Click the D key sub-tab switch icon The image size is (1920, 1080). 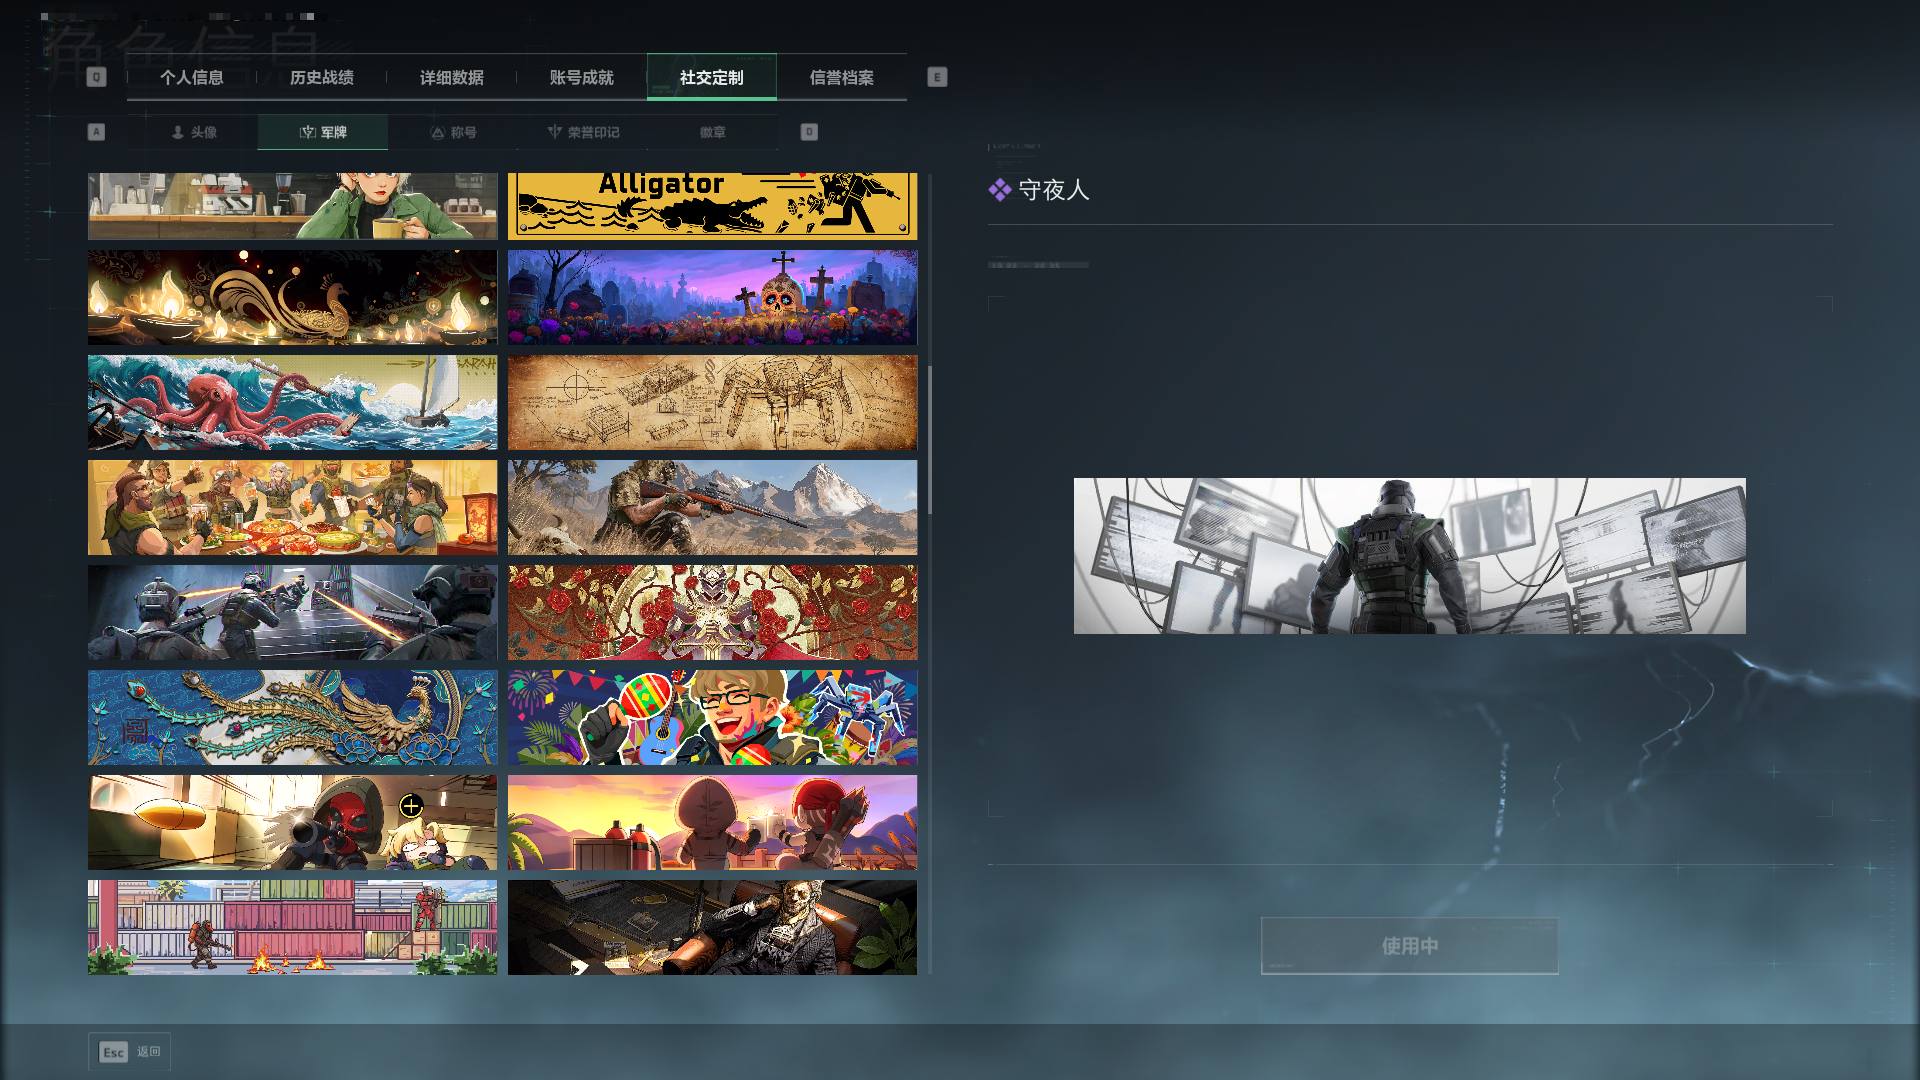point(809,132)
